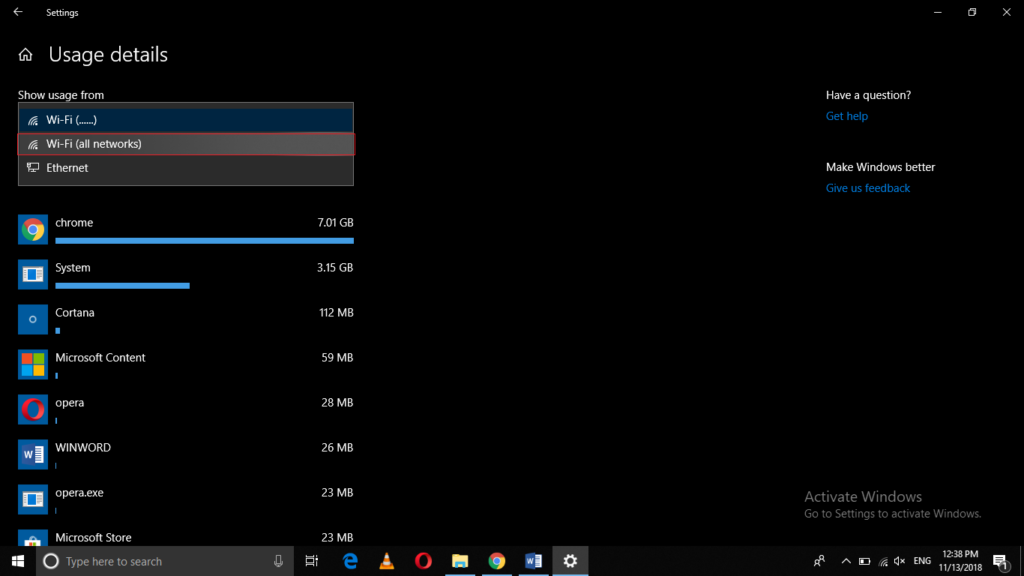
Task: Choose Wi-Fi (all networks) from dropdown
Action: (186, 144)
